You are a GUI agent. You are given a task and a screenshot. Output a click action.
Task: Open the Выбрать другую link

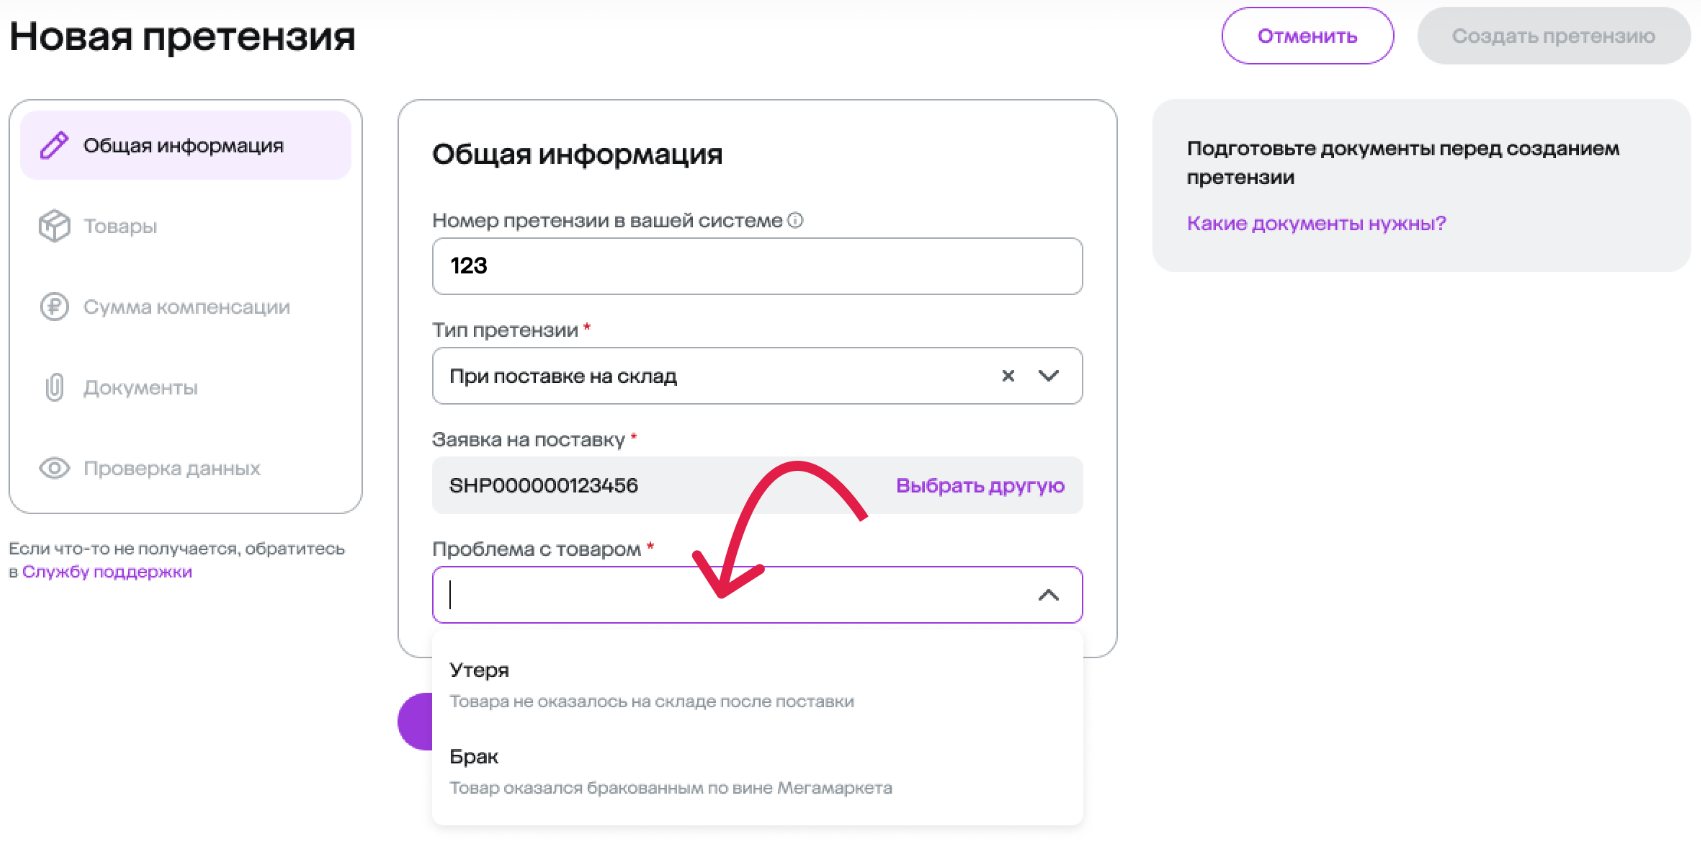(980, 486)
